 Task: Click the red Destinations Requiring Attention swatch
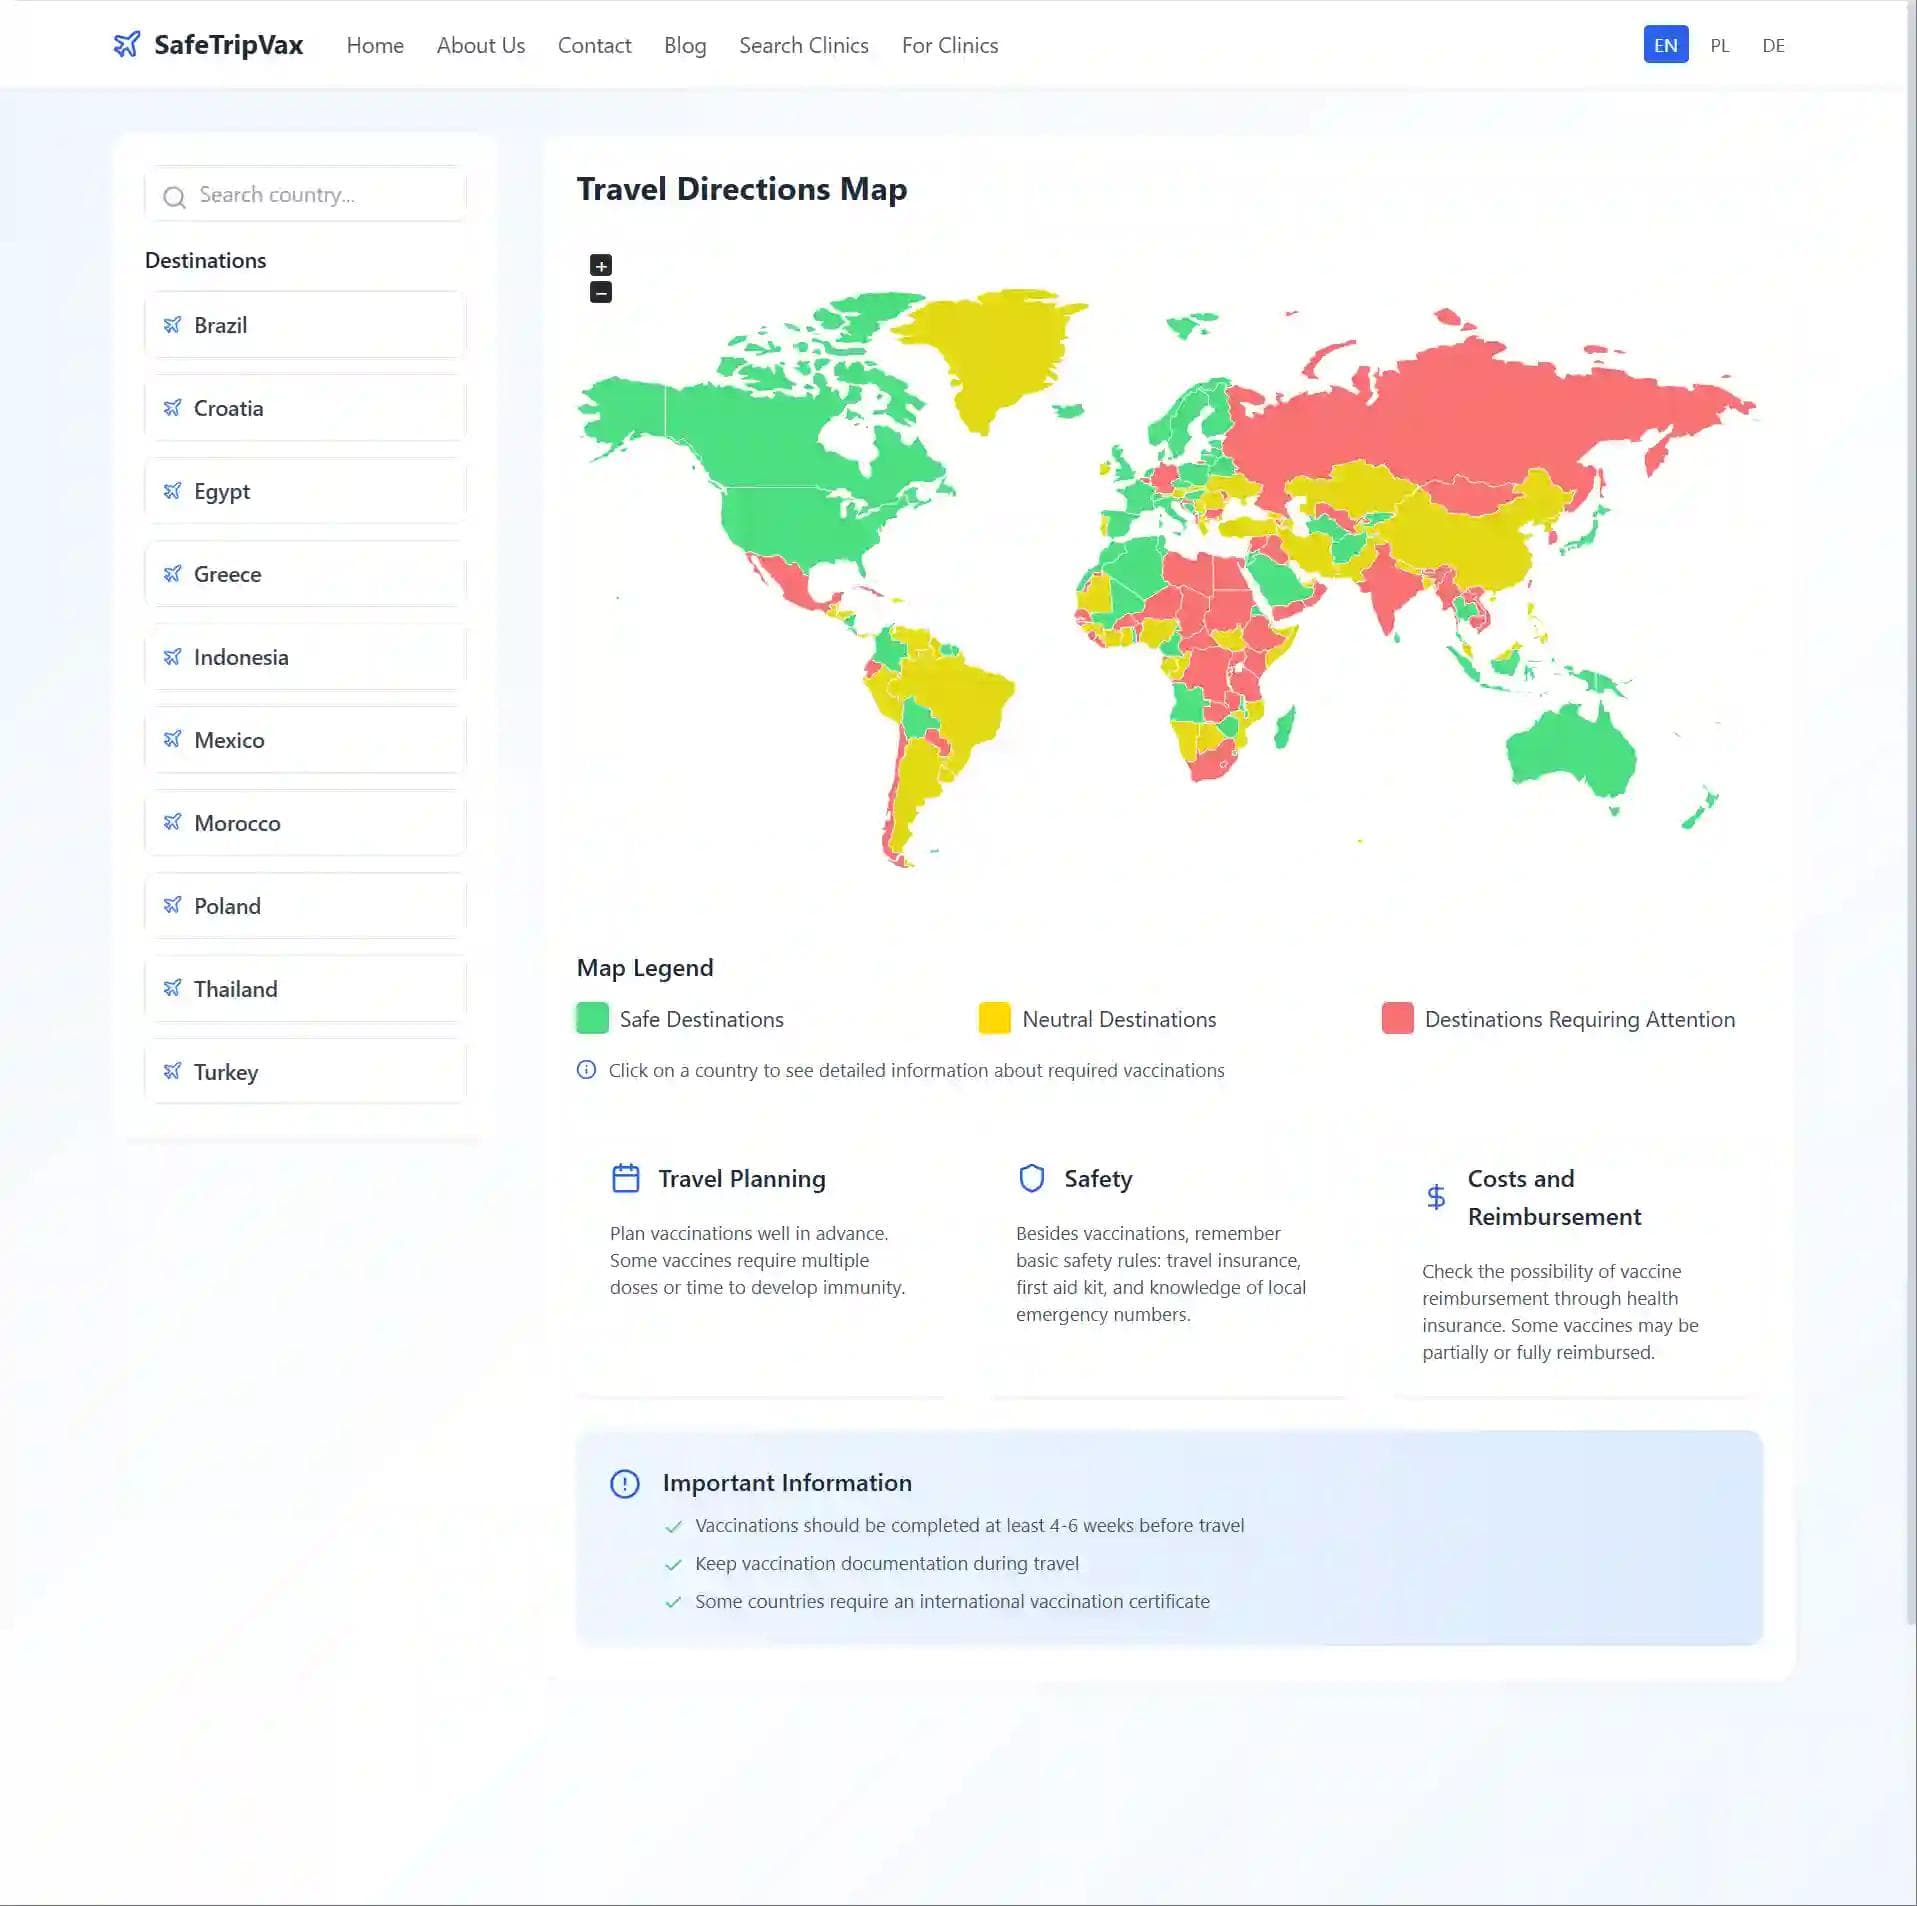(x=1397, y=1018)
